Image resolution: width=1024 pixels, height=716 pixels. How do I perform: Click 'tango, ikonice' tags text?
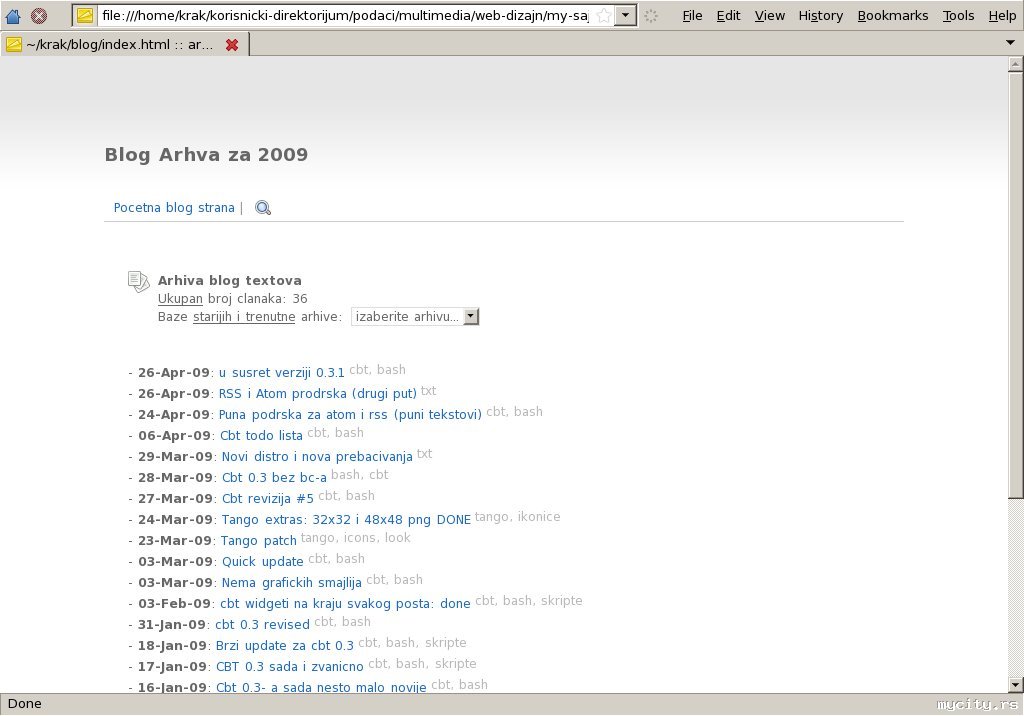tap(517, 517)
